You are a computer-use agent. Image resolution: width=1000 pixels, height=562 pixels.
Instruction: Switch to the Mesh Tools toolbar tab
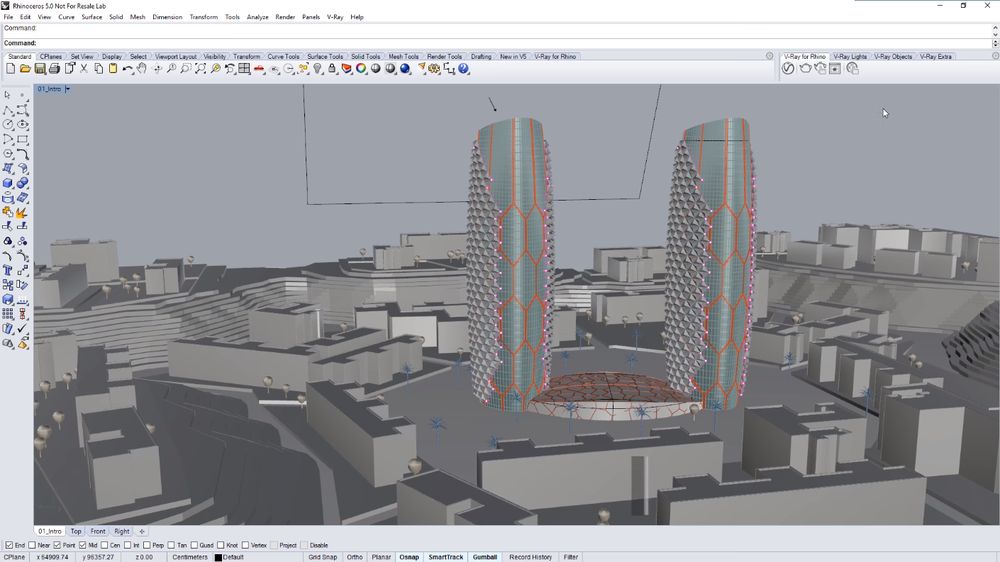coord(403,56)
